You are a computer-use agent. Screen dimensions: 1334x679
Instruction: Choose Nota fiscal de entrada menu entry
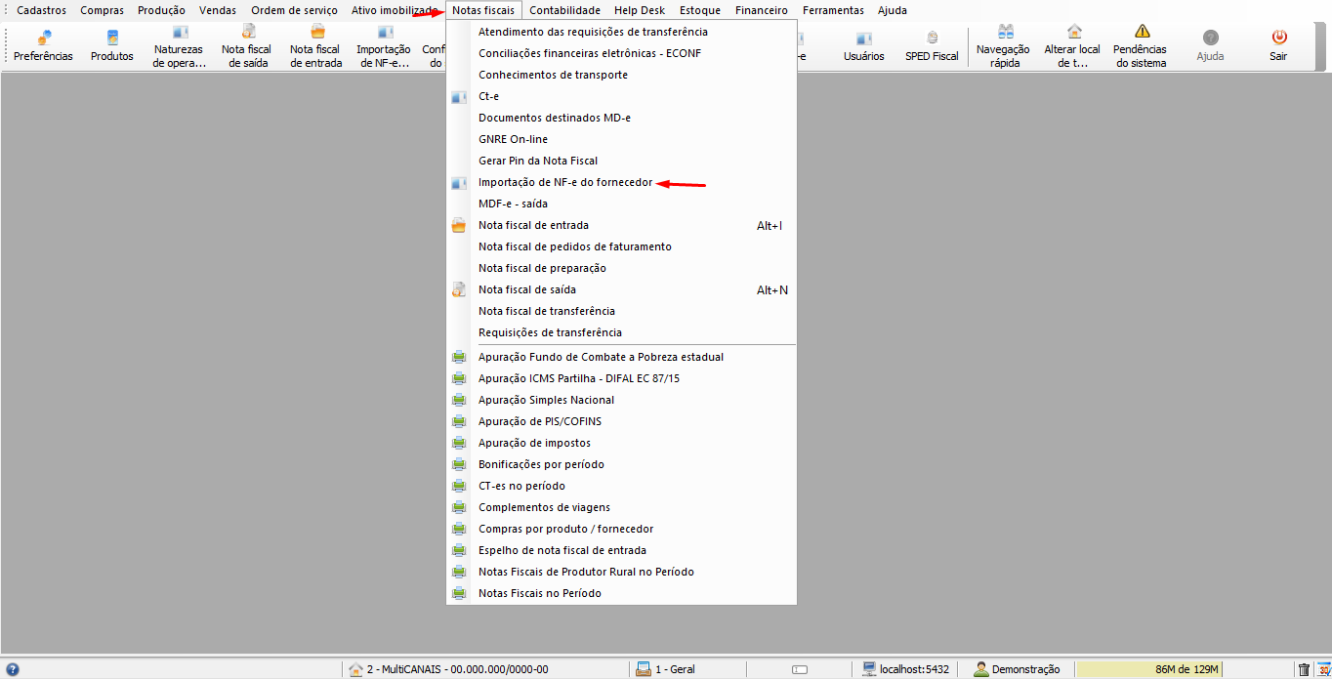pos(533,225)
